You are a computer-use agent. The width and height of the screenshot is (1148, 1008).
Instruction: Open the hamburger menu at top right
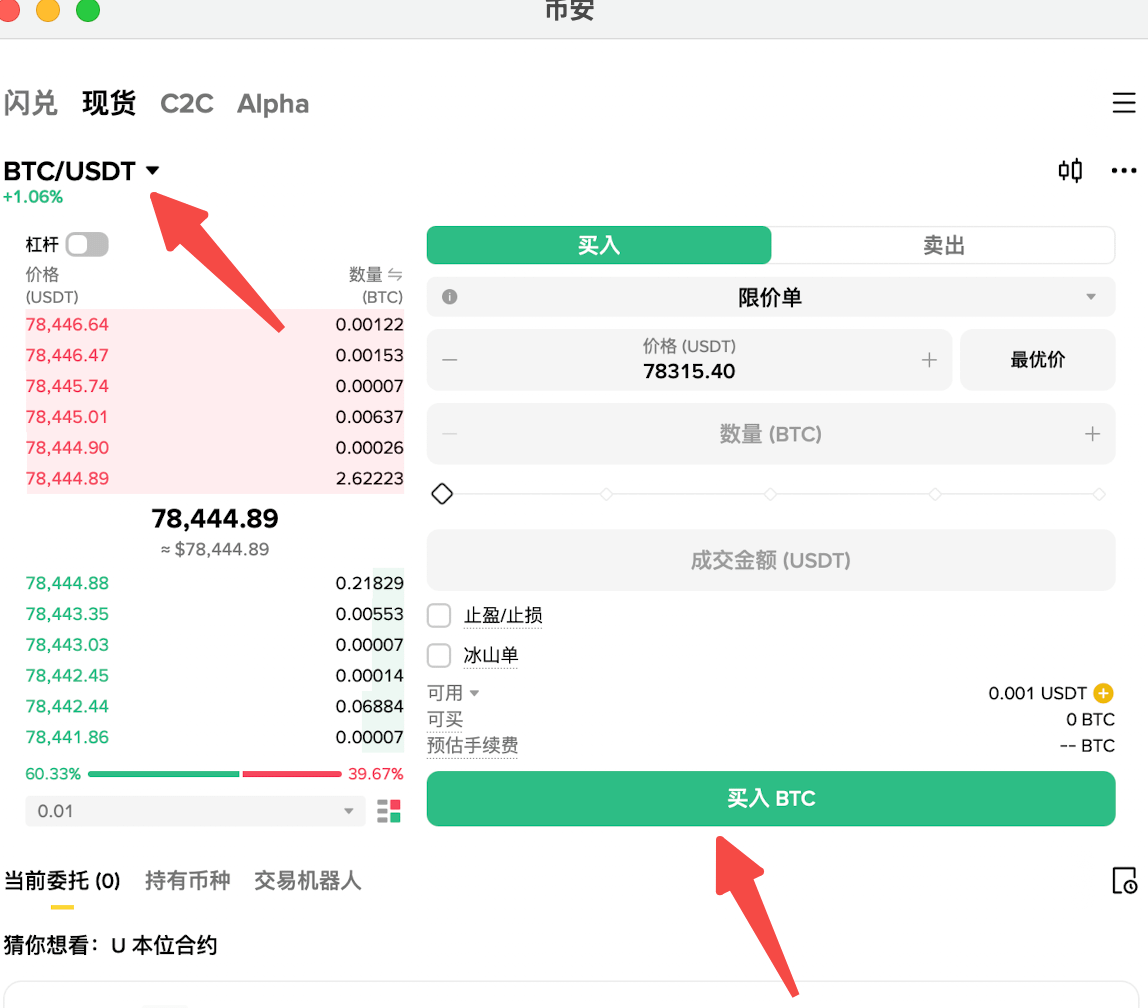tap(1124, 103)
